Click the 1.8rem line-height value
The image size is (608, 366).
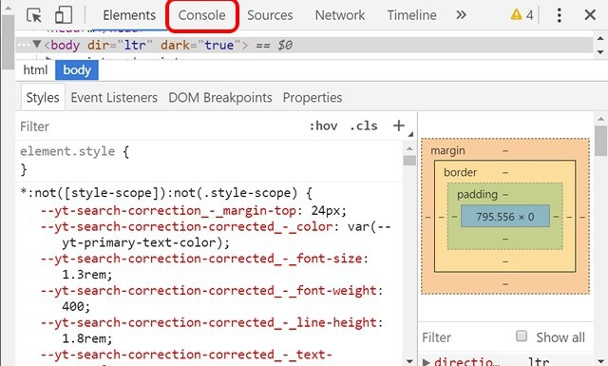pos(84,338)
